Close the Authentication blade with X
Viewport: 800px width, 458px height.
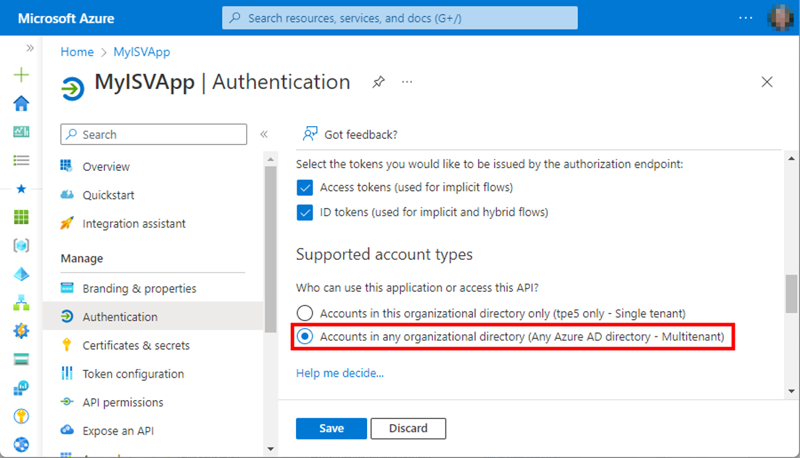point(767,82)
